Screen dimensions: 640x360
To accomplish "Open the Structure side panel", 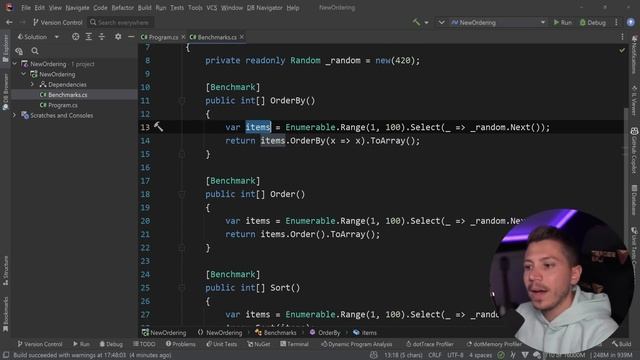I will click(x=5, y=271).
